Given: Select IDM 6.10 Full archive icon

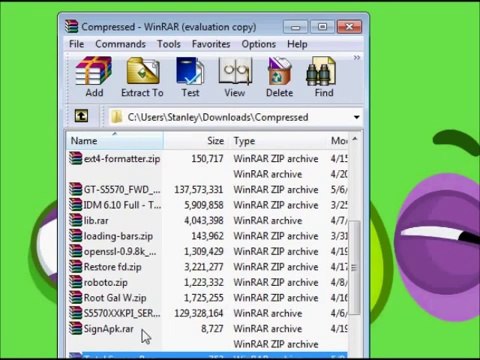Looking at the screenshot, I should pos(76,205).
